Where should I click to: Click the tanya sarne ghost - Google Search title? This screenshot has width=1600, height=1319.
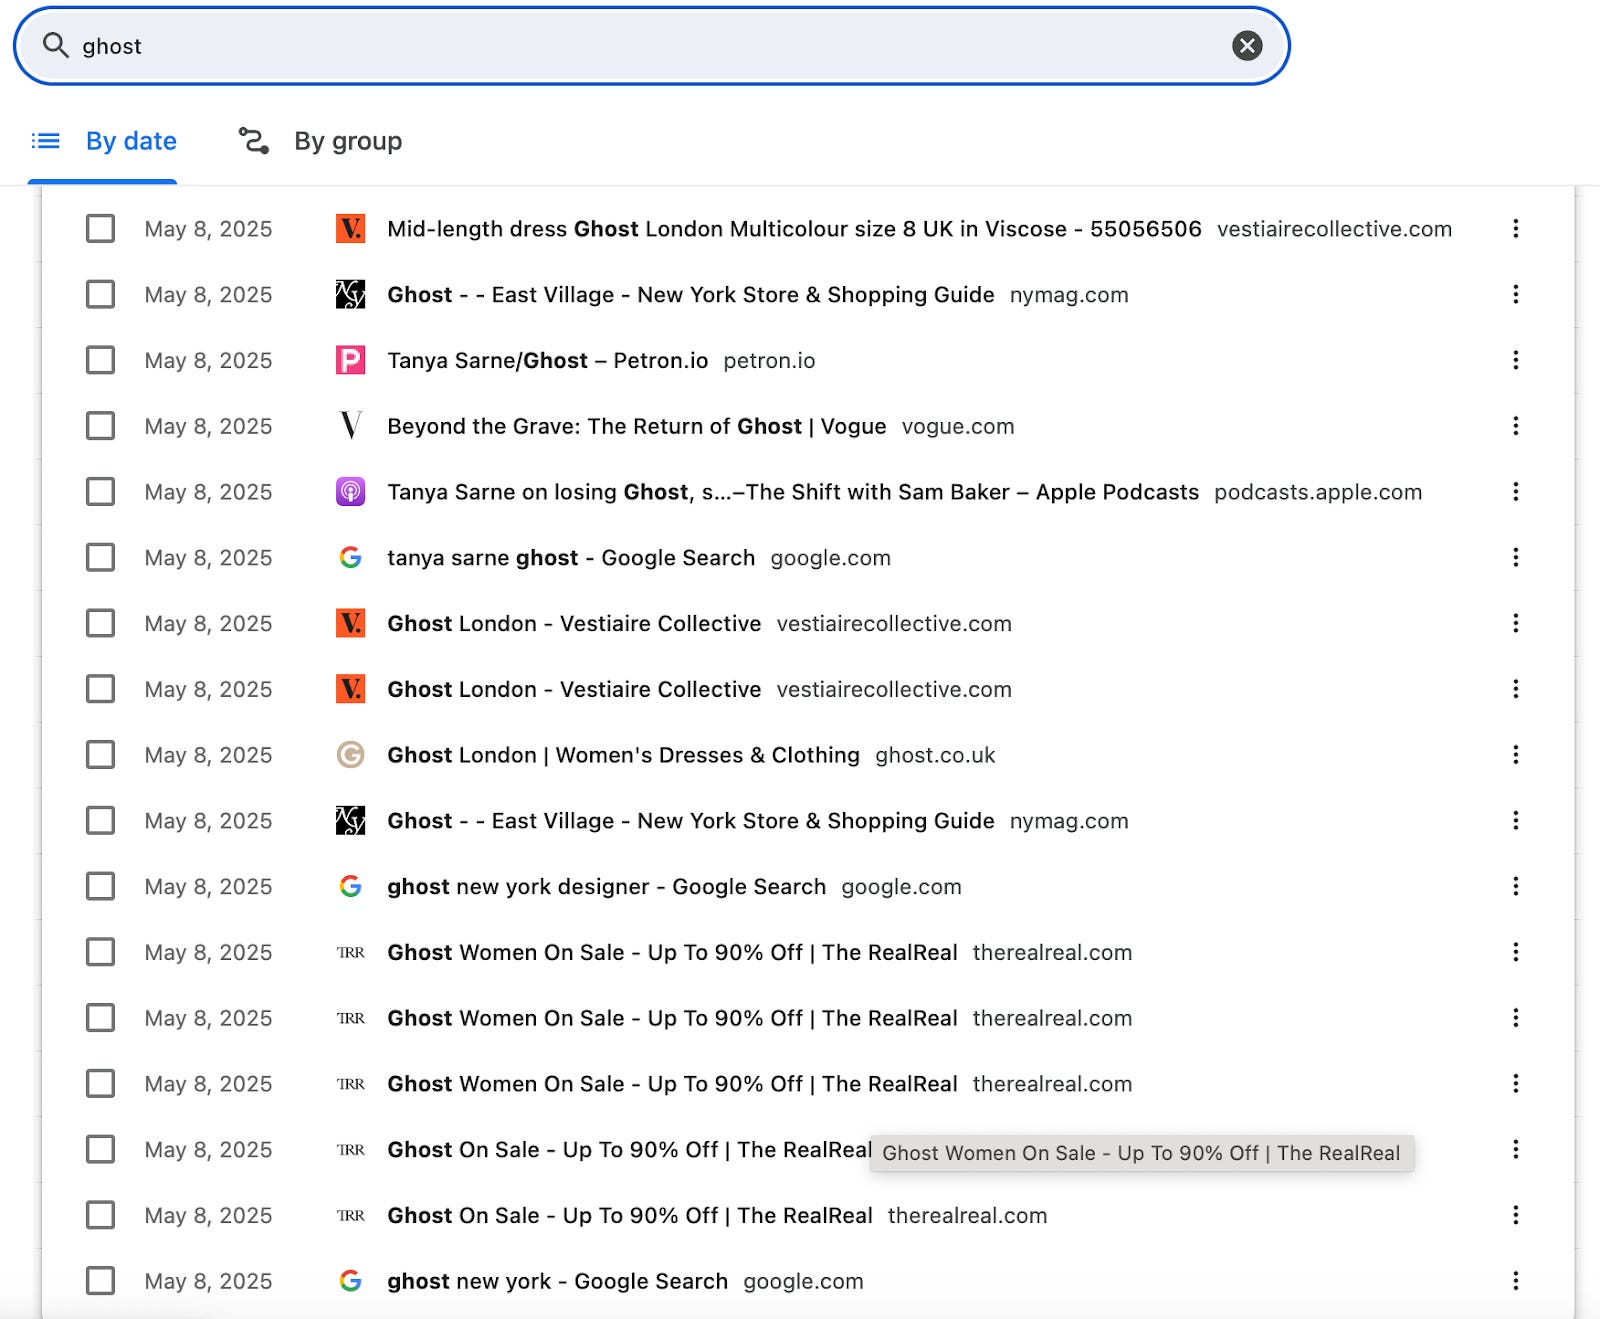(571, 557)
